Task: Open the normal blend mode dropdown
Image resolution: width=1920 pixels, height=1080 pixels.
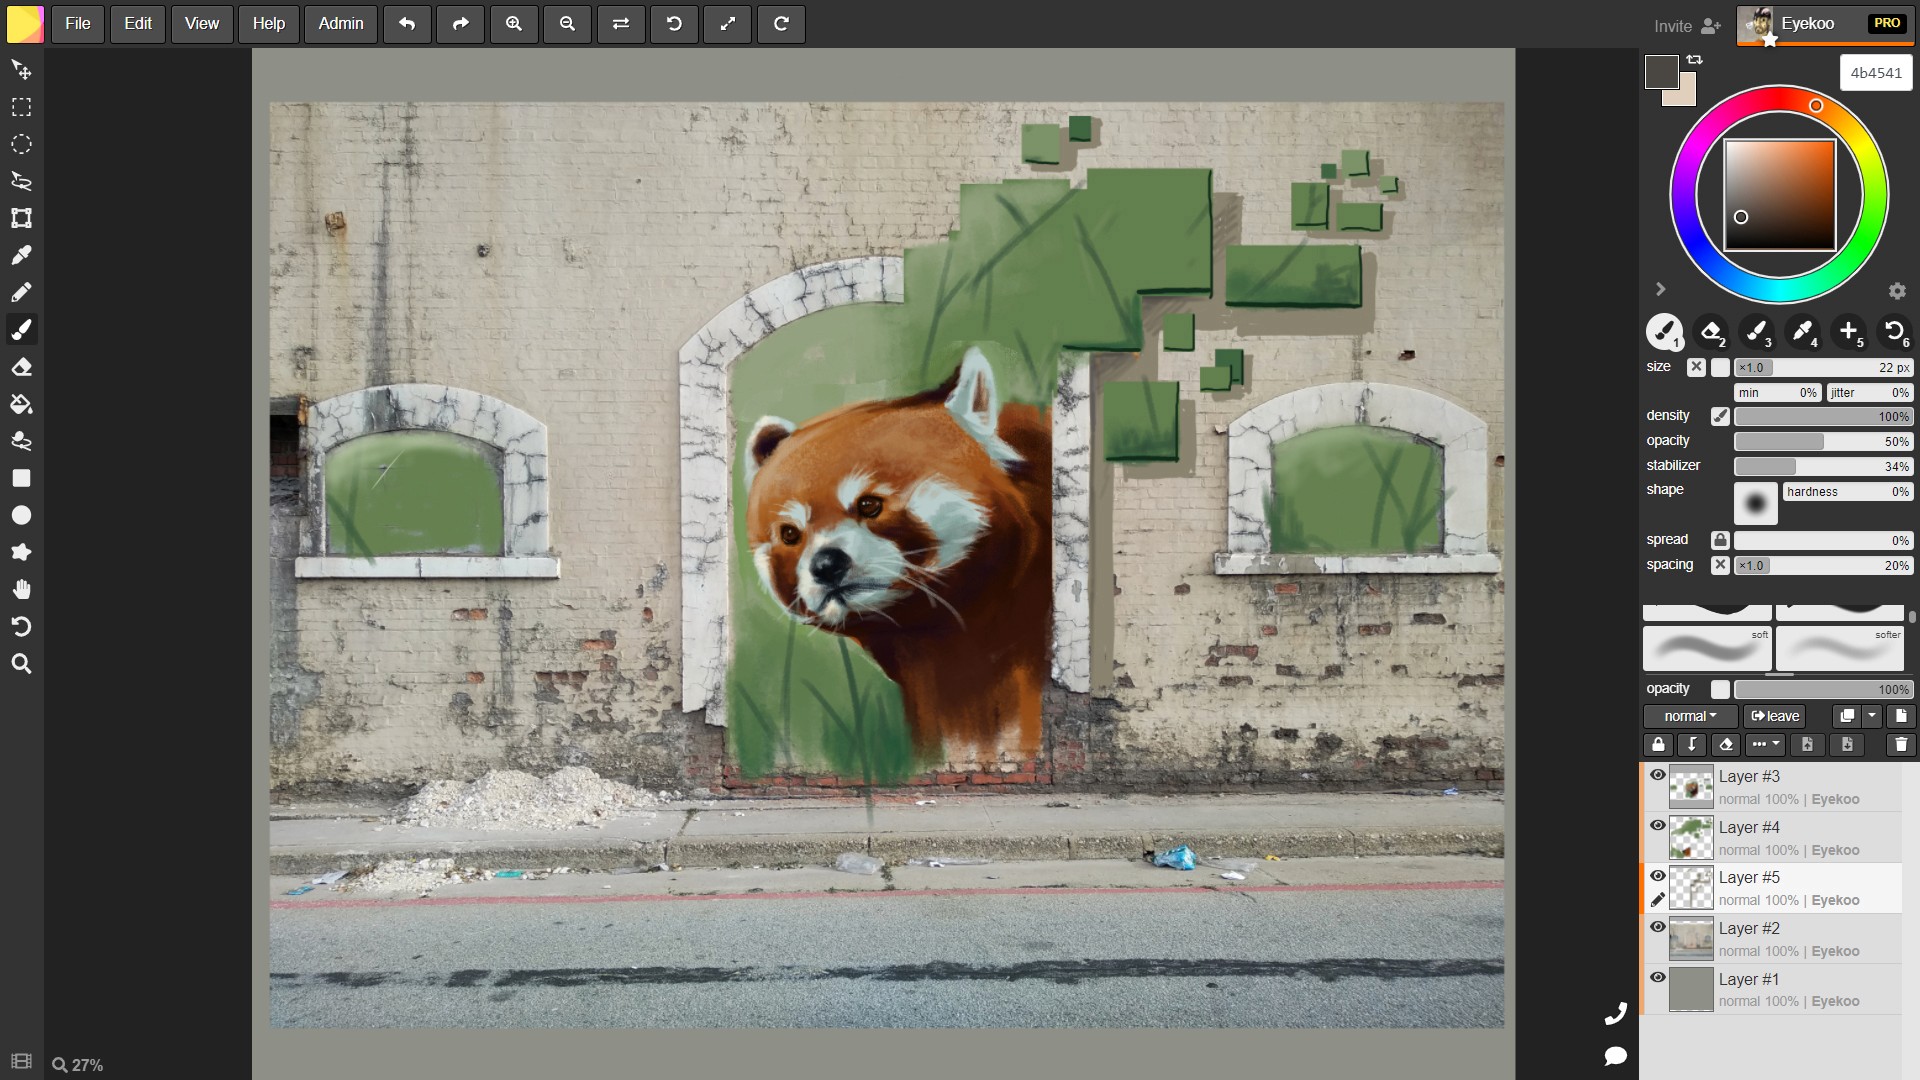Action: pyautogui.click(x=1690, y=716)
